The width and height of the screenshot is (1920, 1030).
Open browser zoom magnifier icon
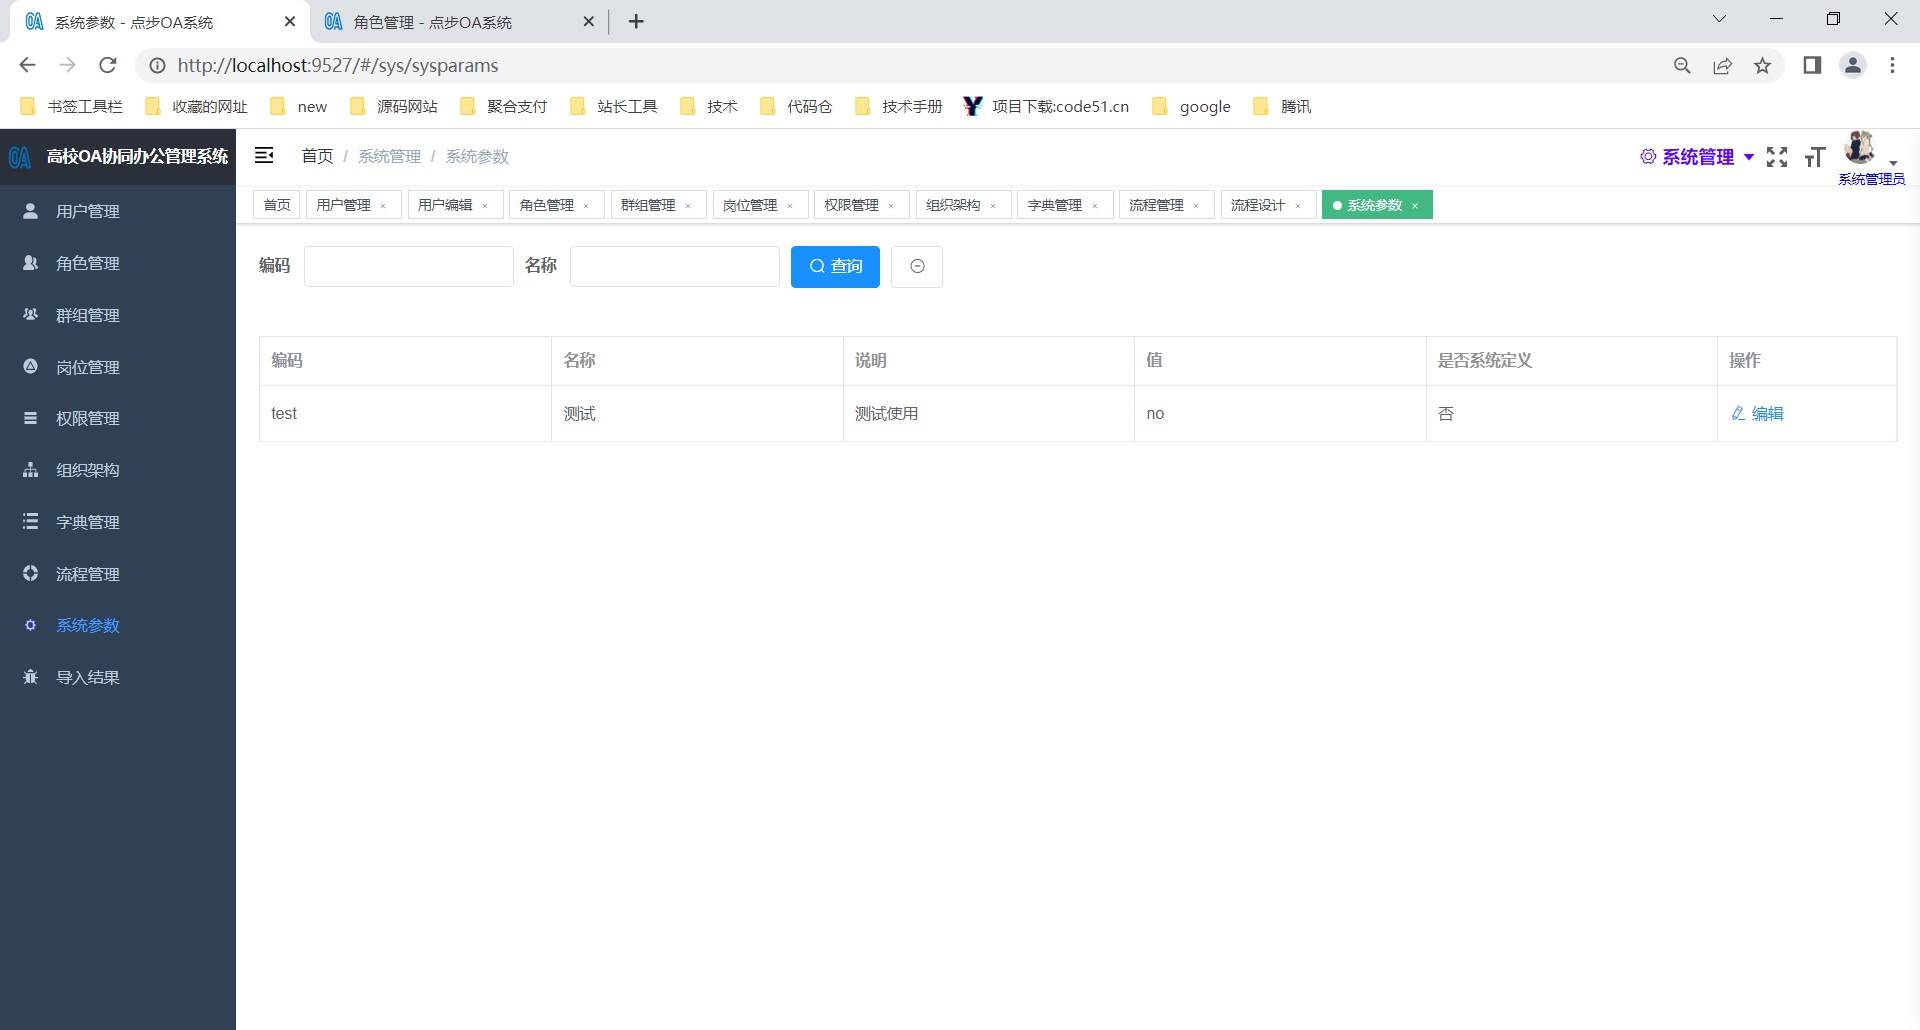point(1682,65)
